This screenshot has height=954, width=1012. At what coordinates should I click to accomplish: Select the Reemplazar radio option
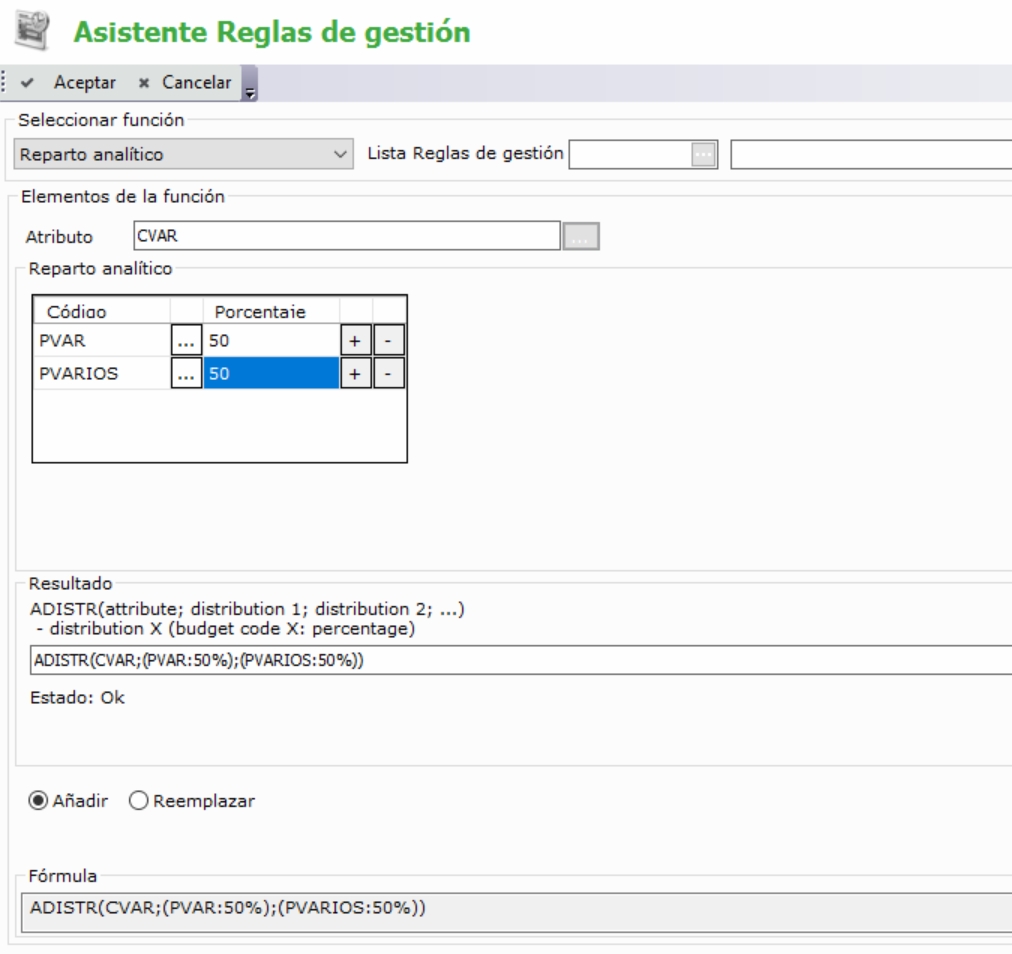(x=138, y=801)
